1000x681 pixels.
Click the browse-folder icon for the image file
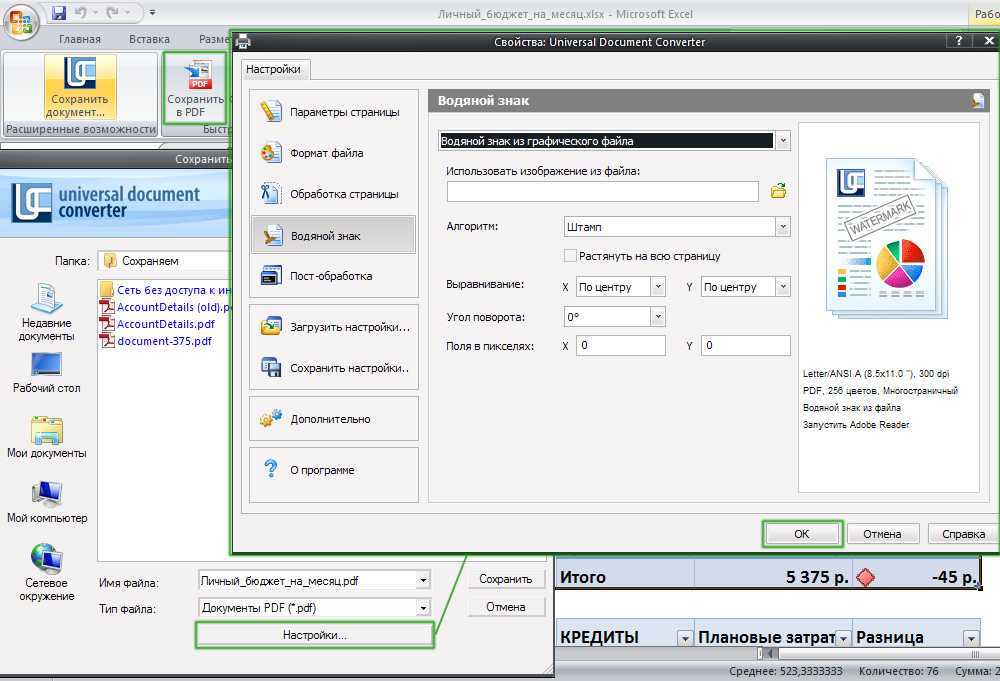[x=778, y=191]
